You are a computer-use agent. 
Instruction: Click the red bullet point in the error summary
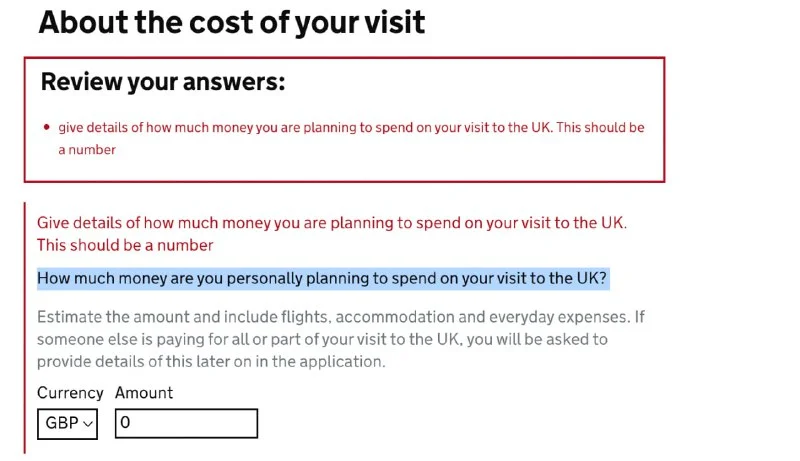click(47, 128)
